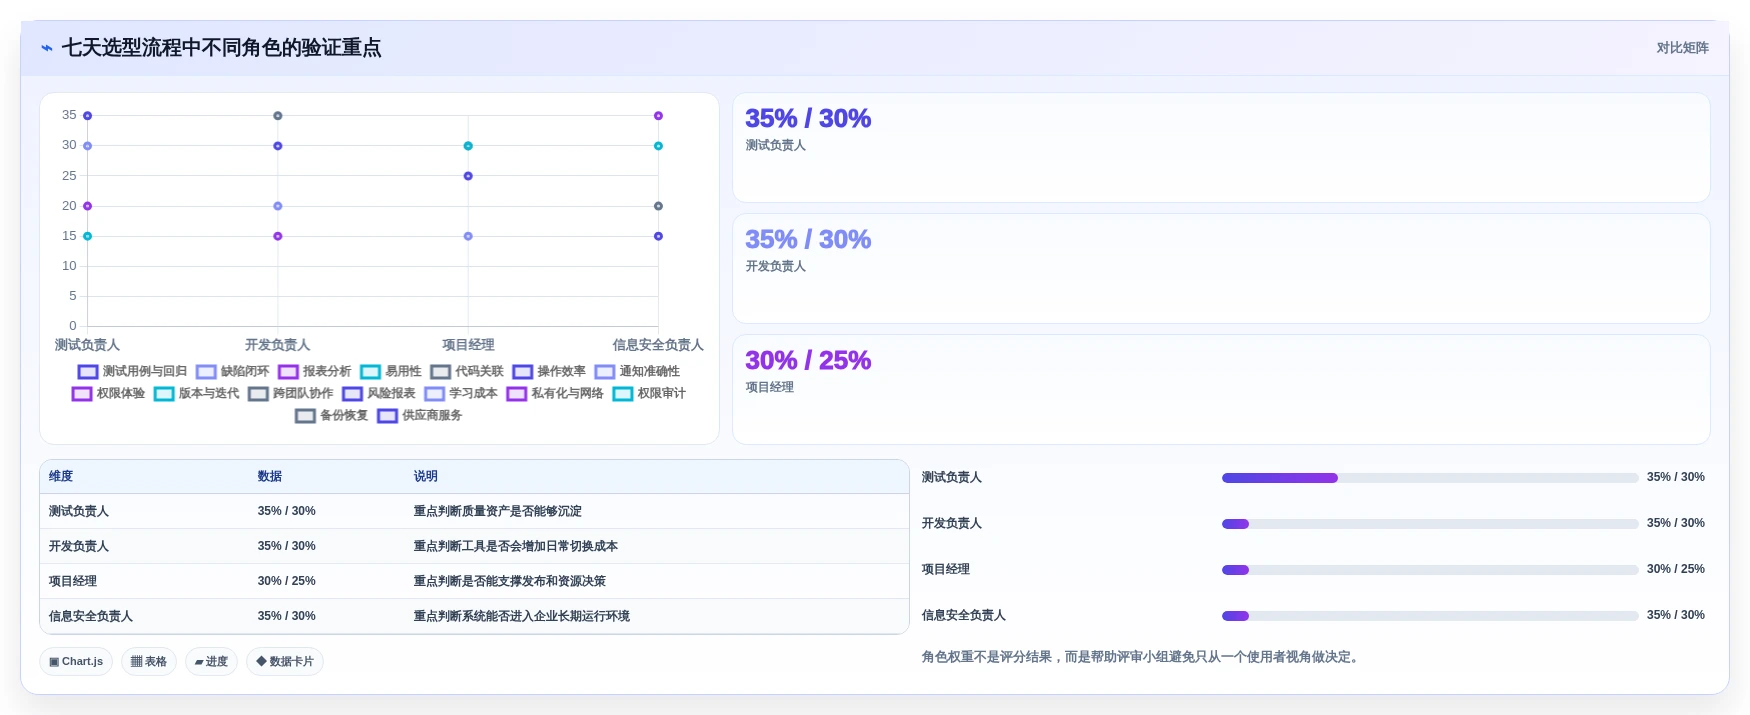
Task: Toggle the 报表分析 legend entry
Action: [314, 371]
